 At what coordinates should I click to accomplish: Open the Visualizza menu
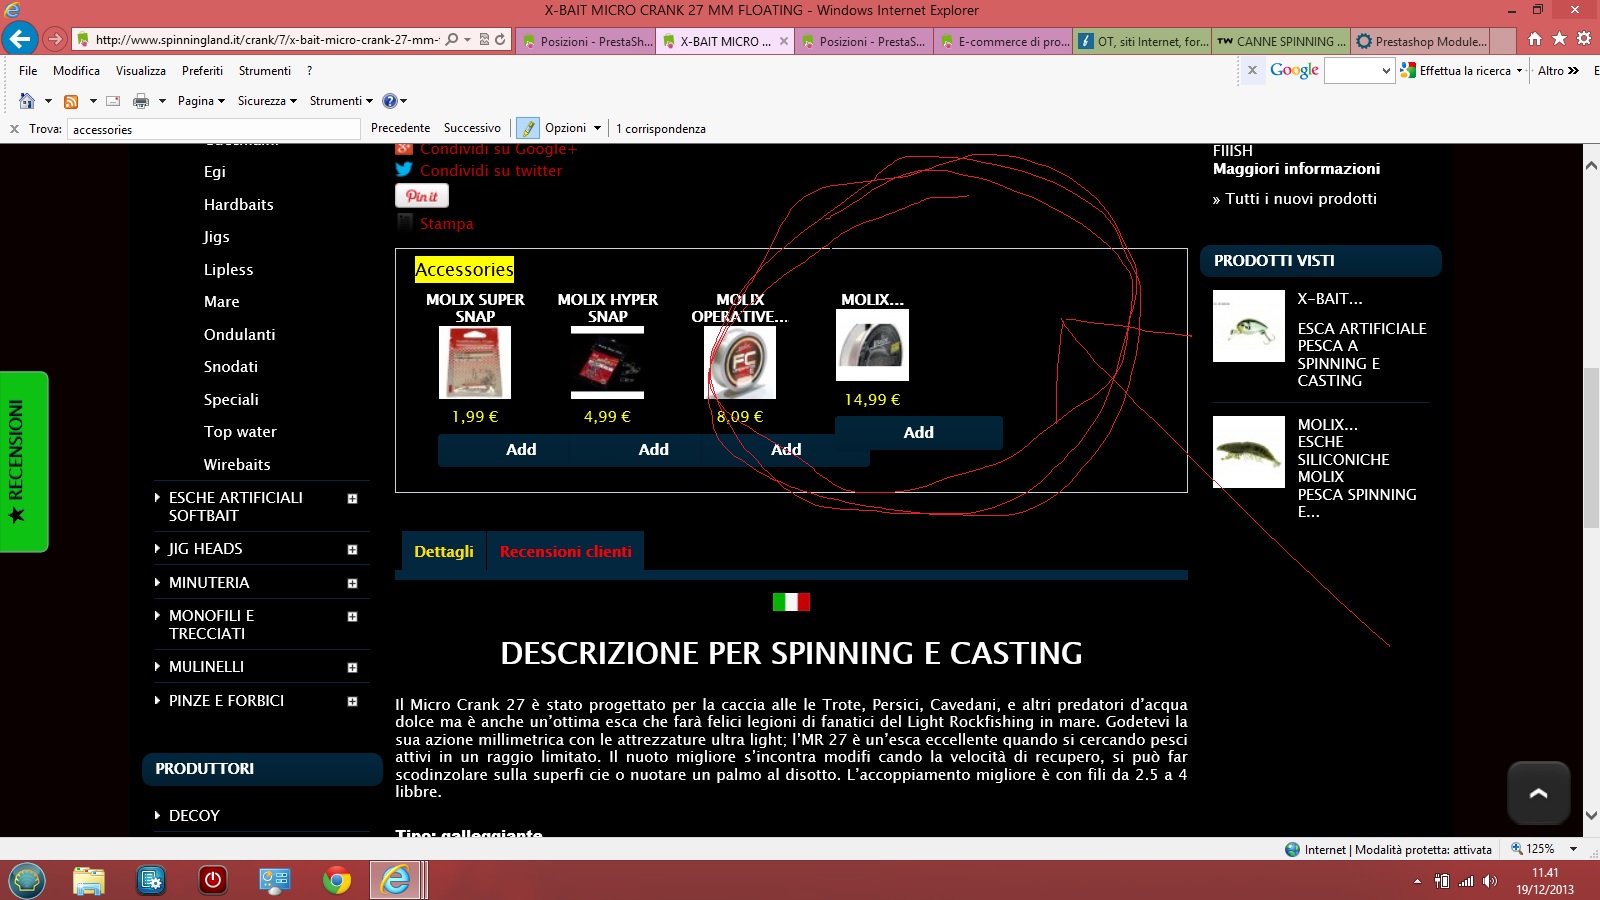pyautogui.click(x=141, y=71)
